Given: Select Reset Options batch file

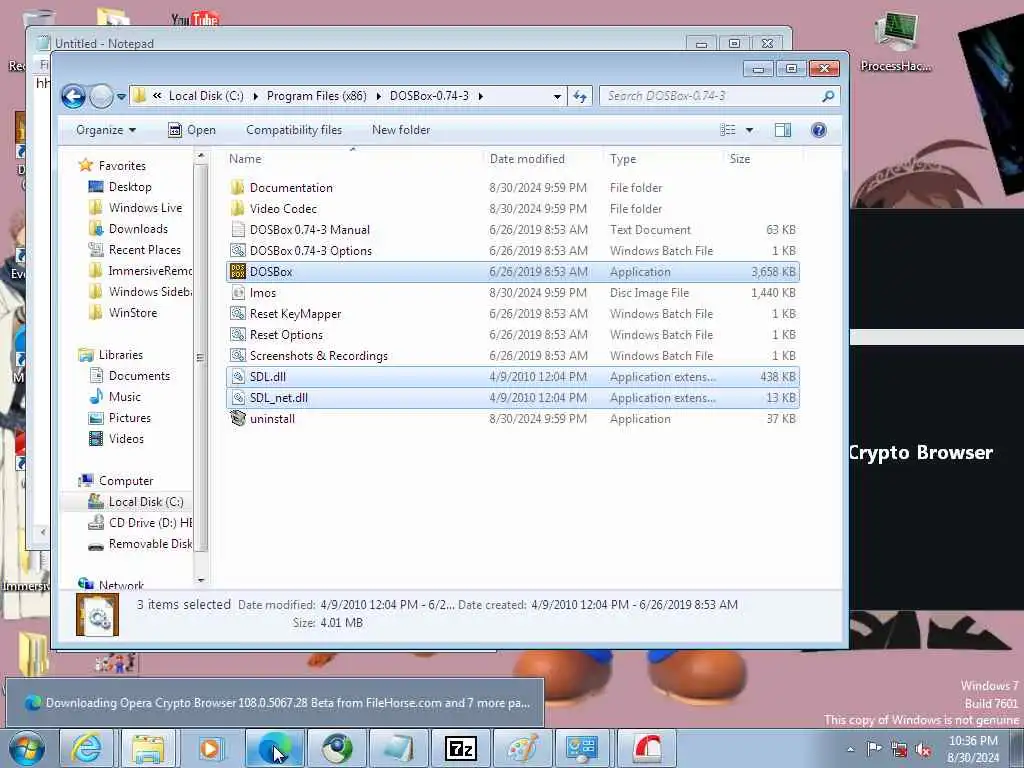Looking at the screenshot, I should point(513,335).
